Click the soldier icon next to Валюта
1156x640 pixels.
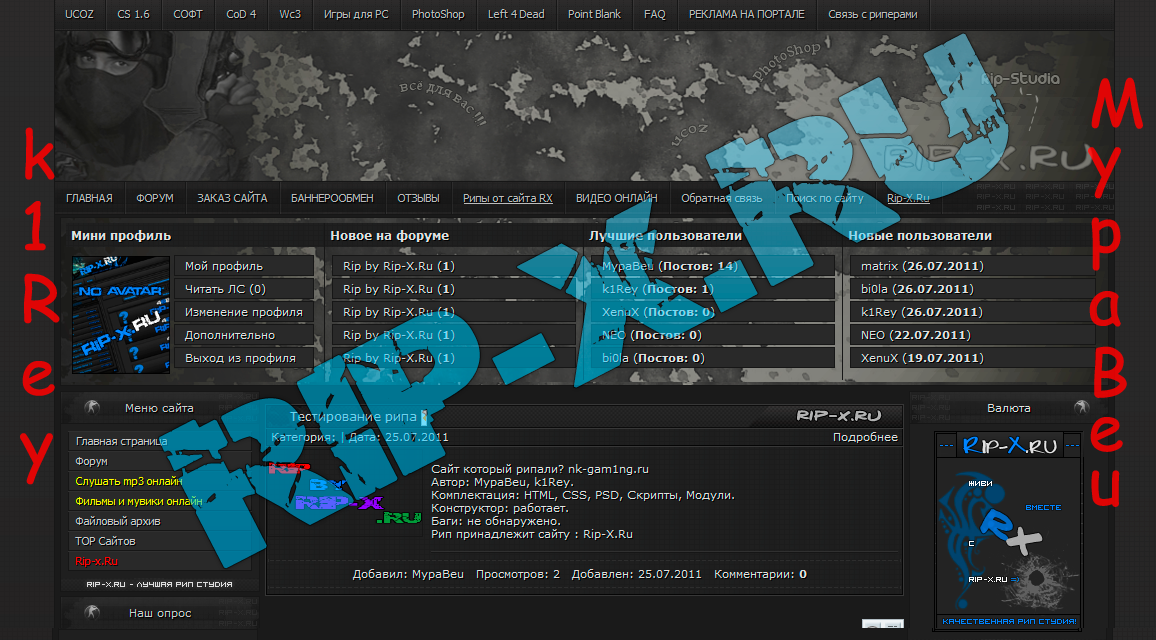pos(1080,408)
